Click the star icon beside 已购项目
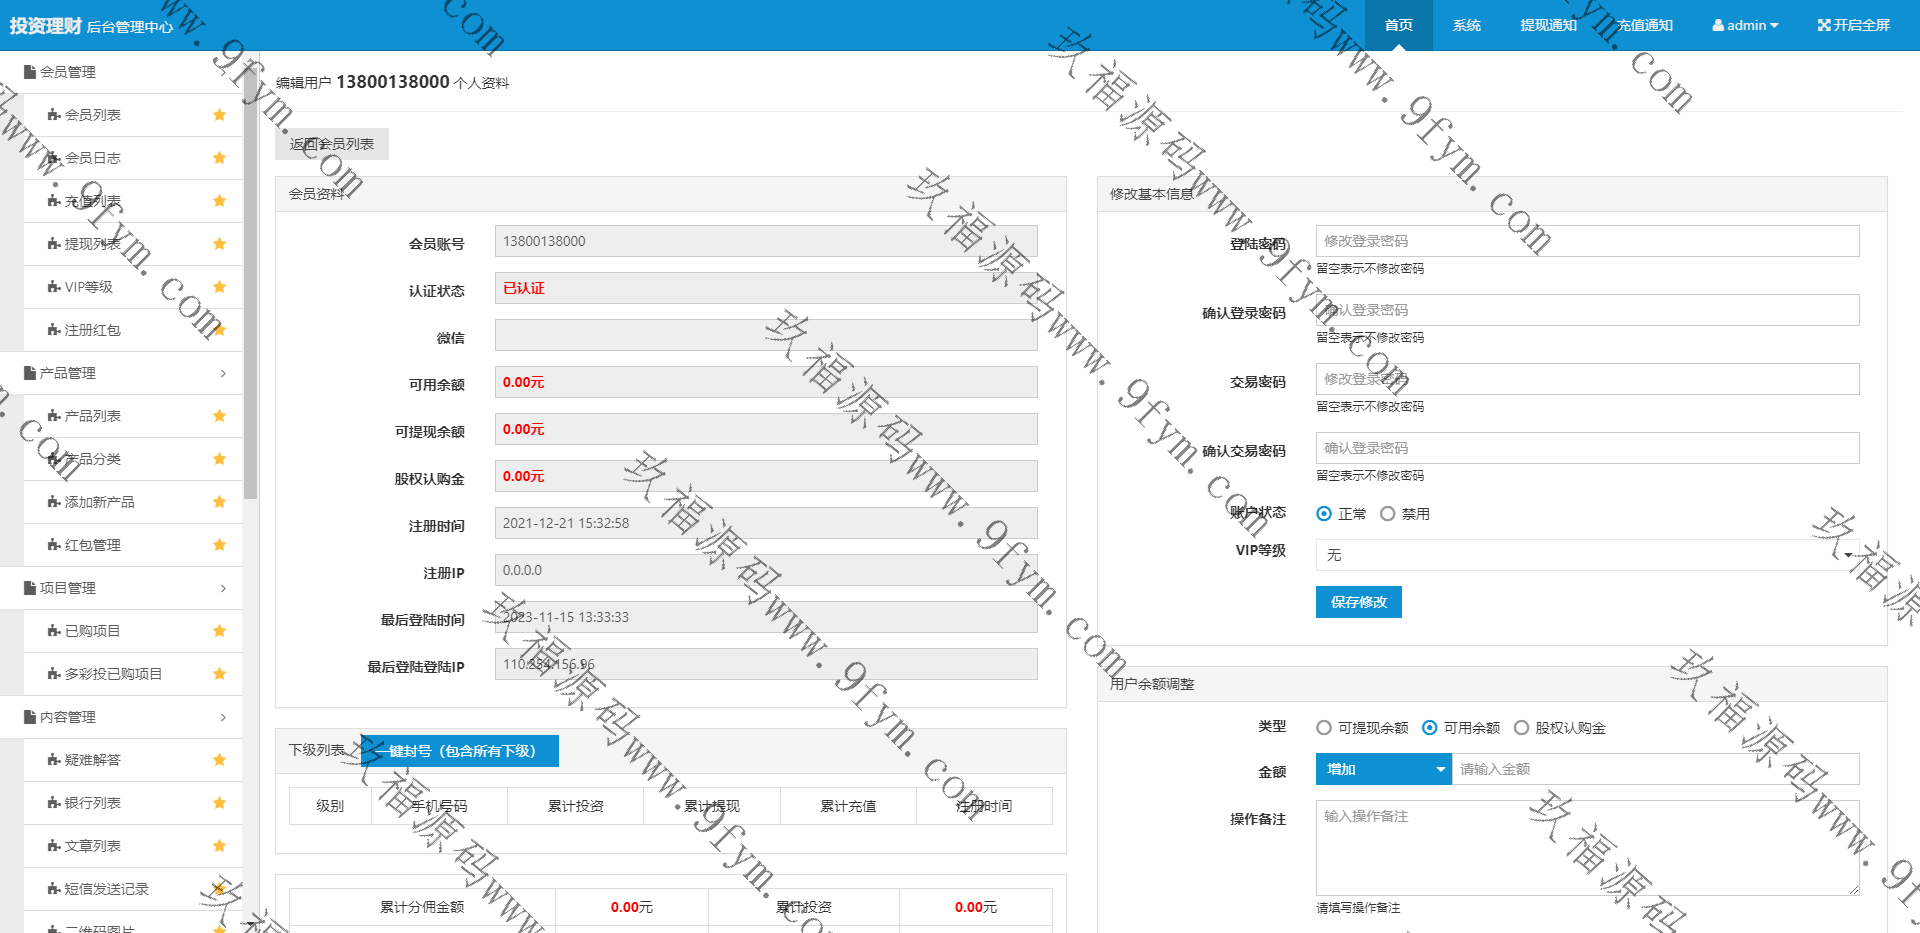1920x933 pixels. click(219, 631)
